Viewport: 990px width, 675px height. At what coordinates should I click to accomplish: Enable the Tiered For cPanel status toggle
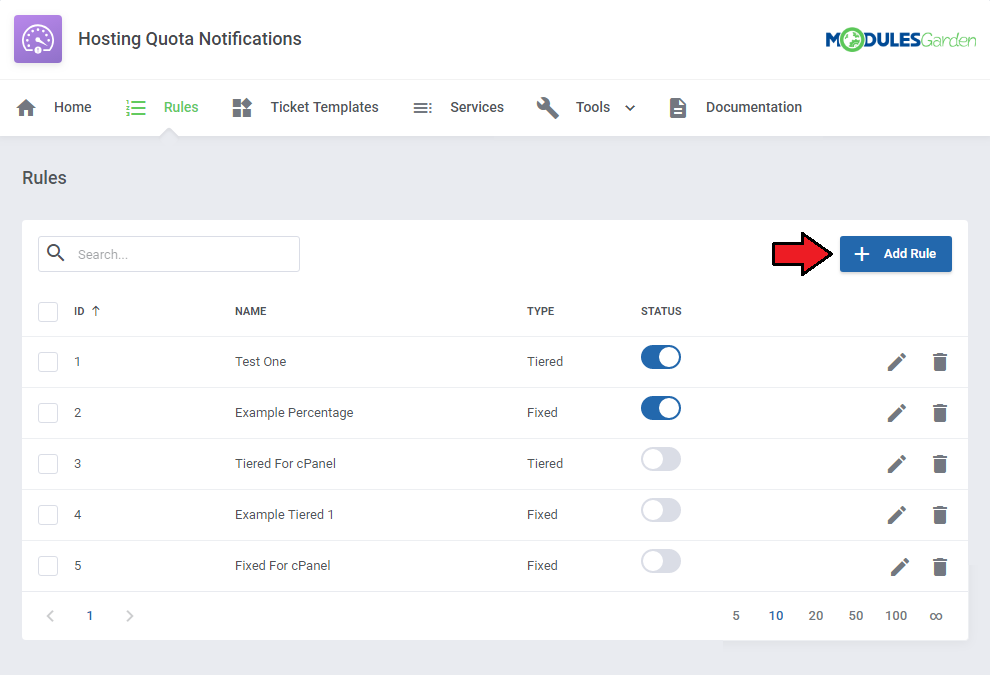click(x=661, y=459)
